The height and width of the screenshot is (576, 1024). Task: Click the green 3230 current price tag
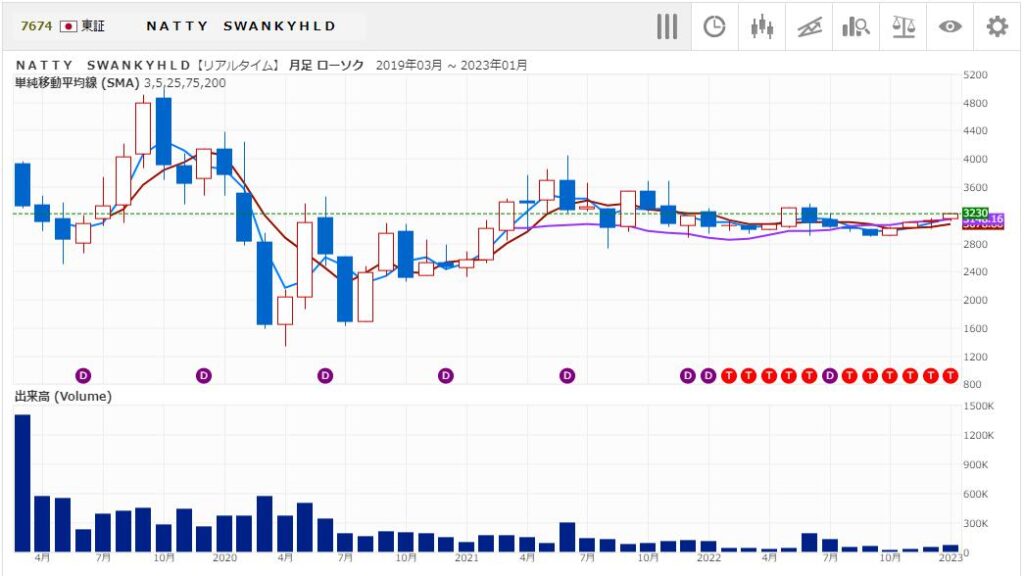click(x=975, y=213)
